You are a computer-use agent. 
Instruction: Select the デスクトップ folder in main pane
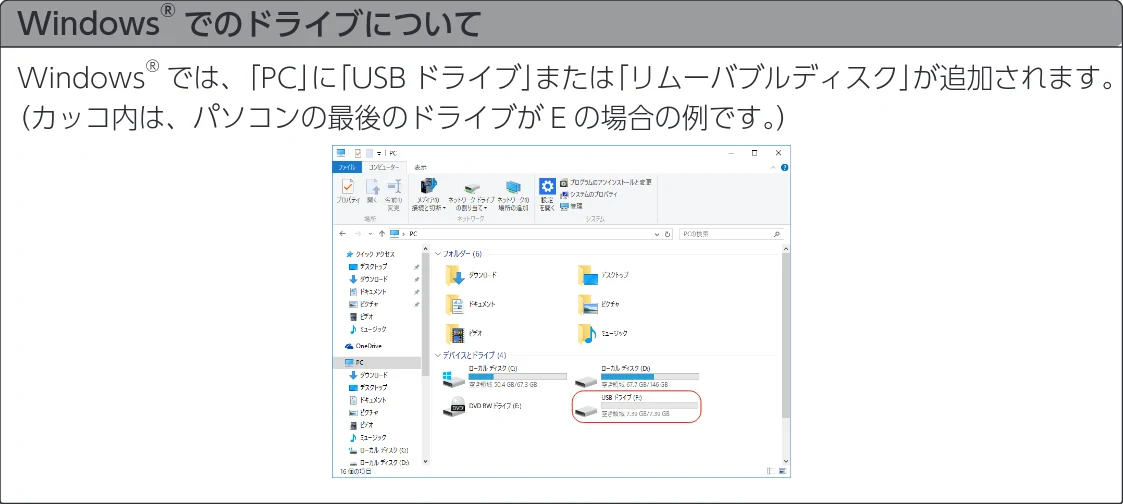(x=604, y=275)
